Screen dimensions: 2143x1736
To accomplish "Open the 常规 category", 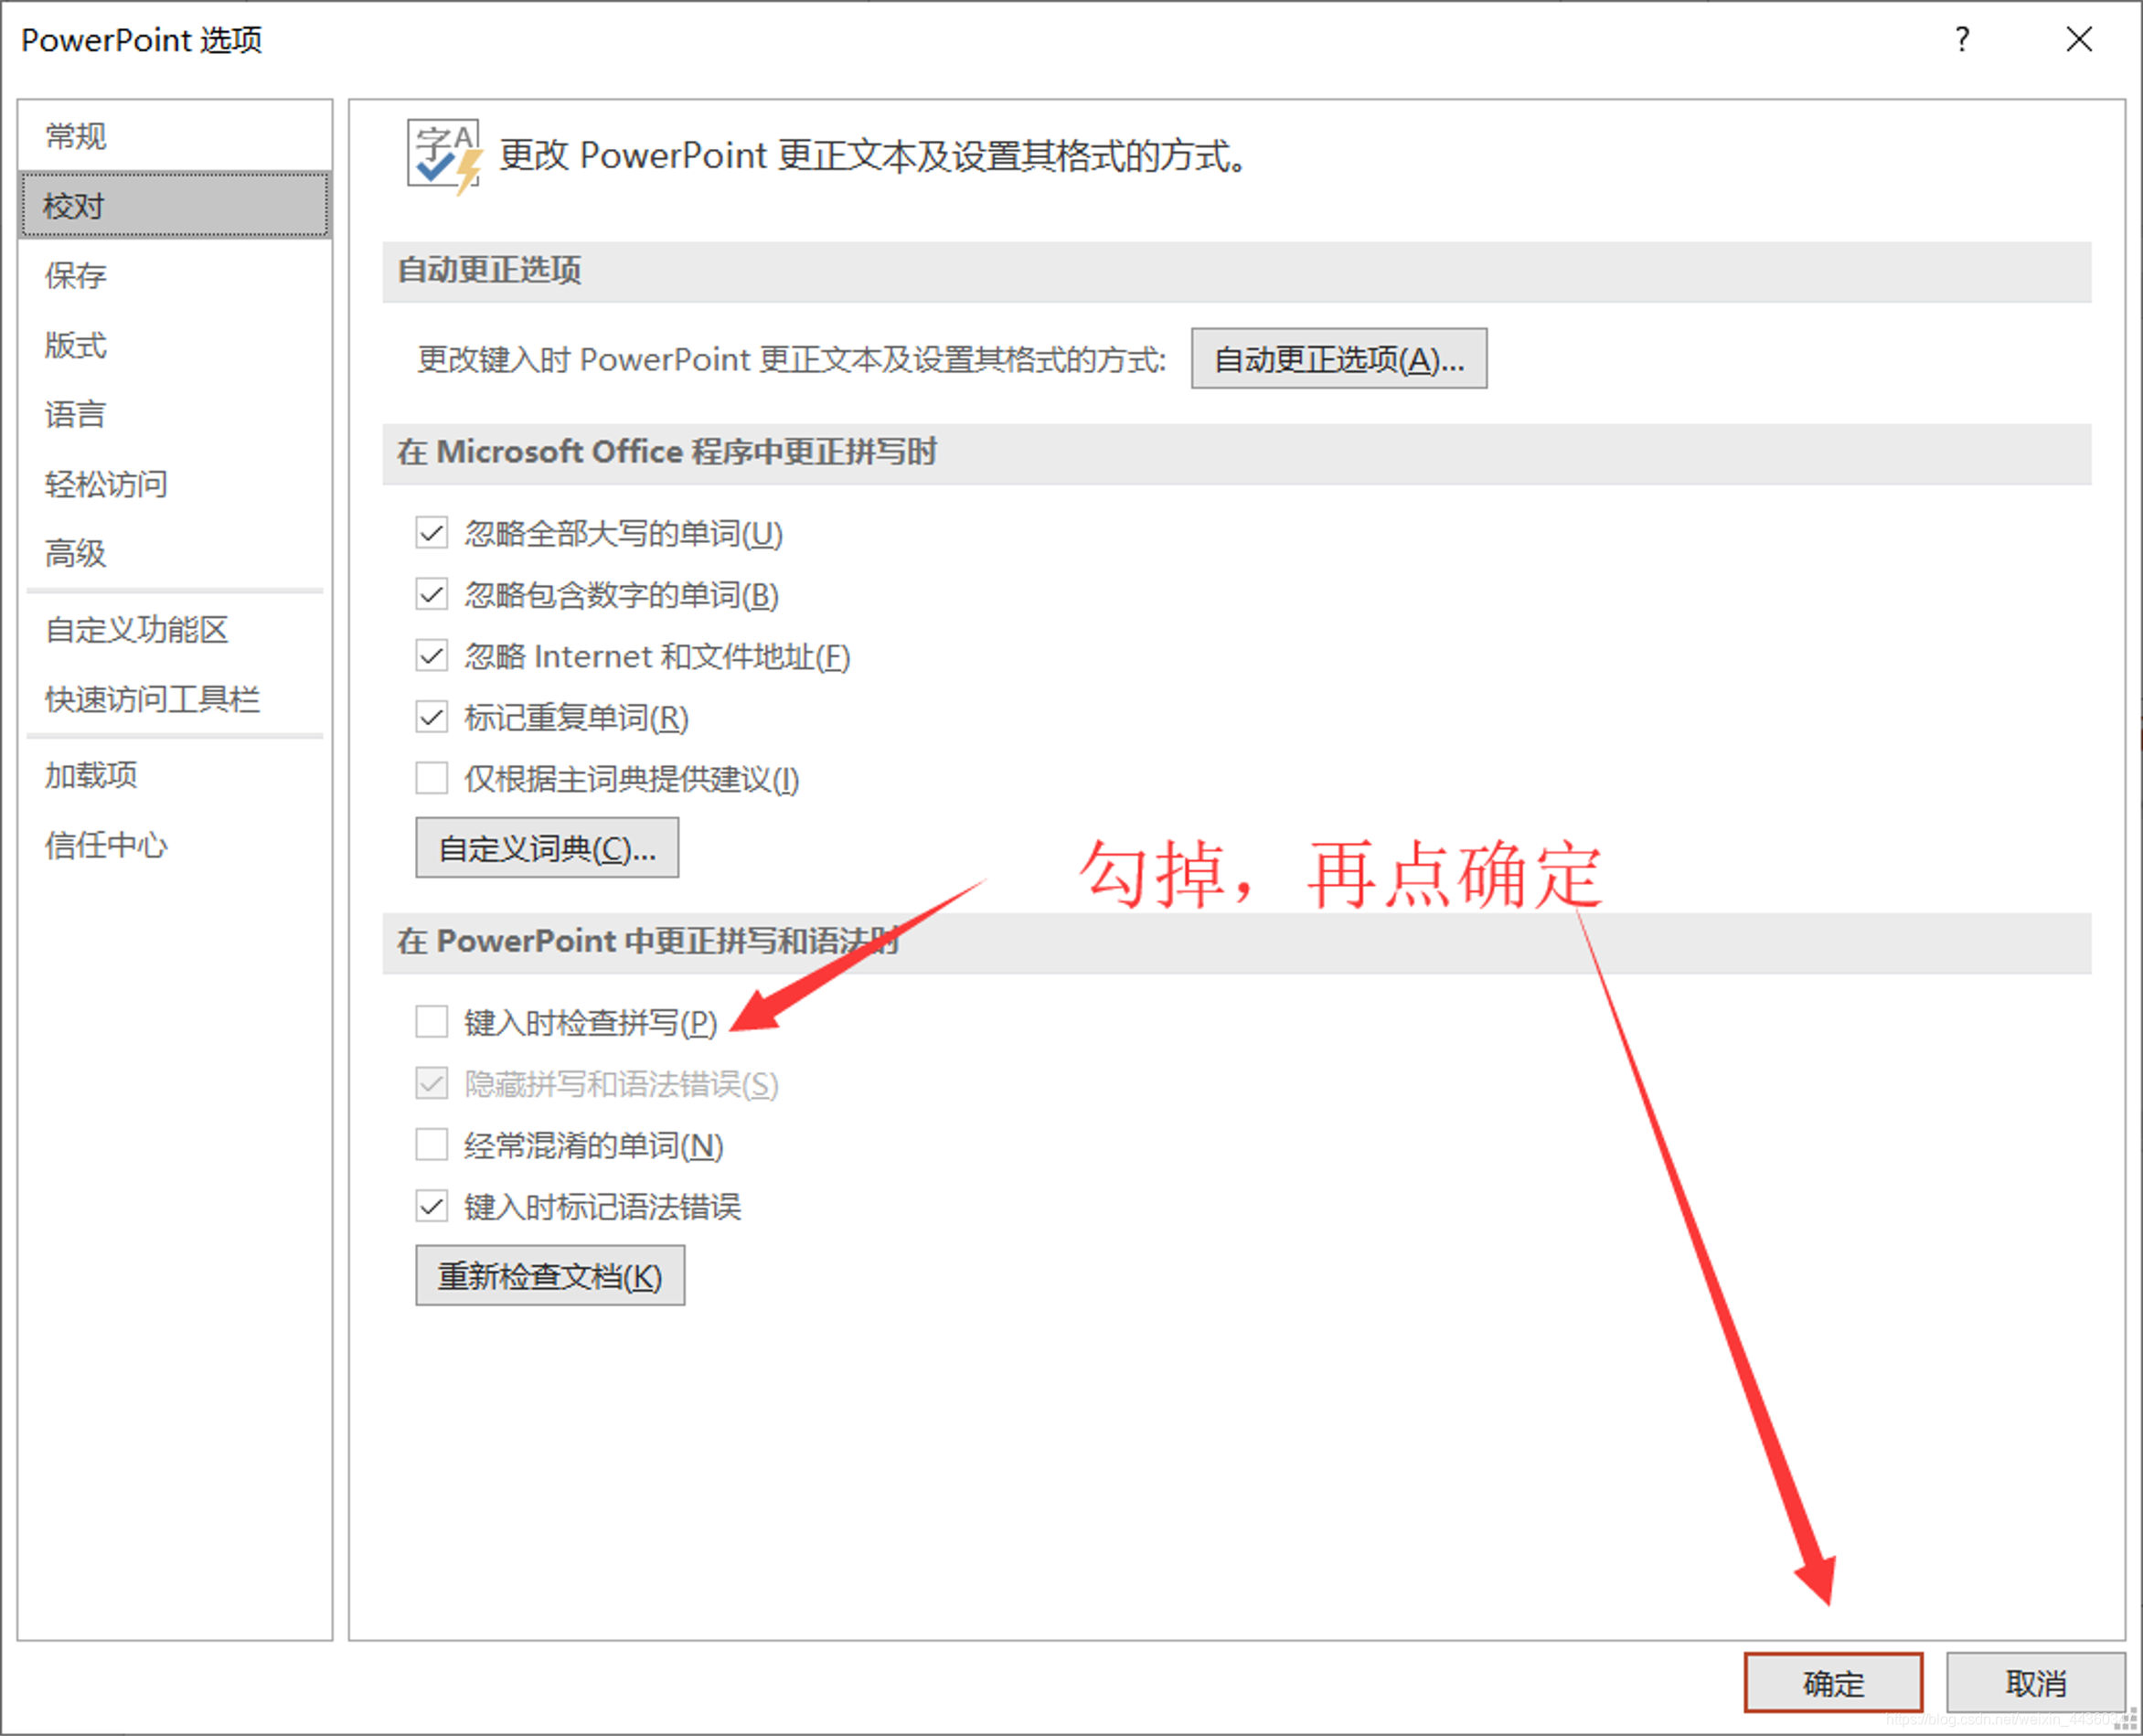I will click(x=76, y=136).
